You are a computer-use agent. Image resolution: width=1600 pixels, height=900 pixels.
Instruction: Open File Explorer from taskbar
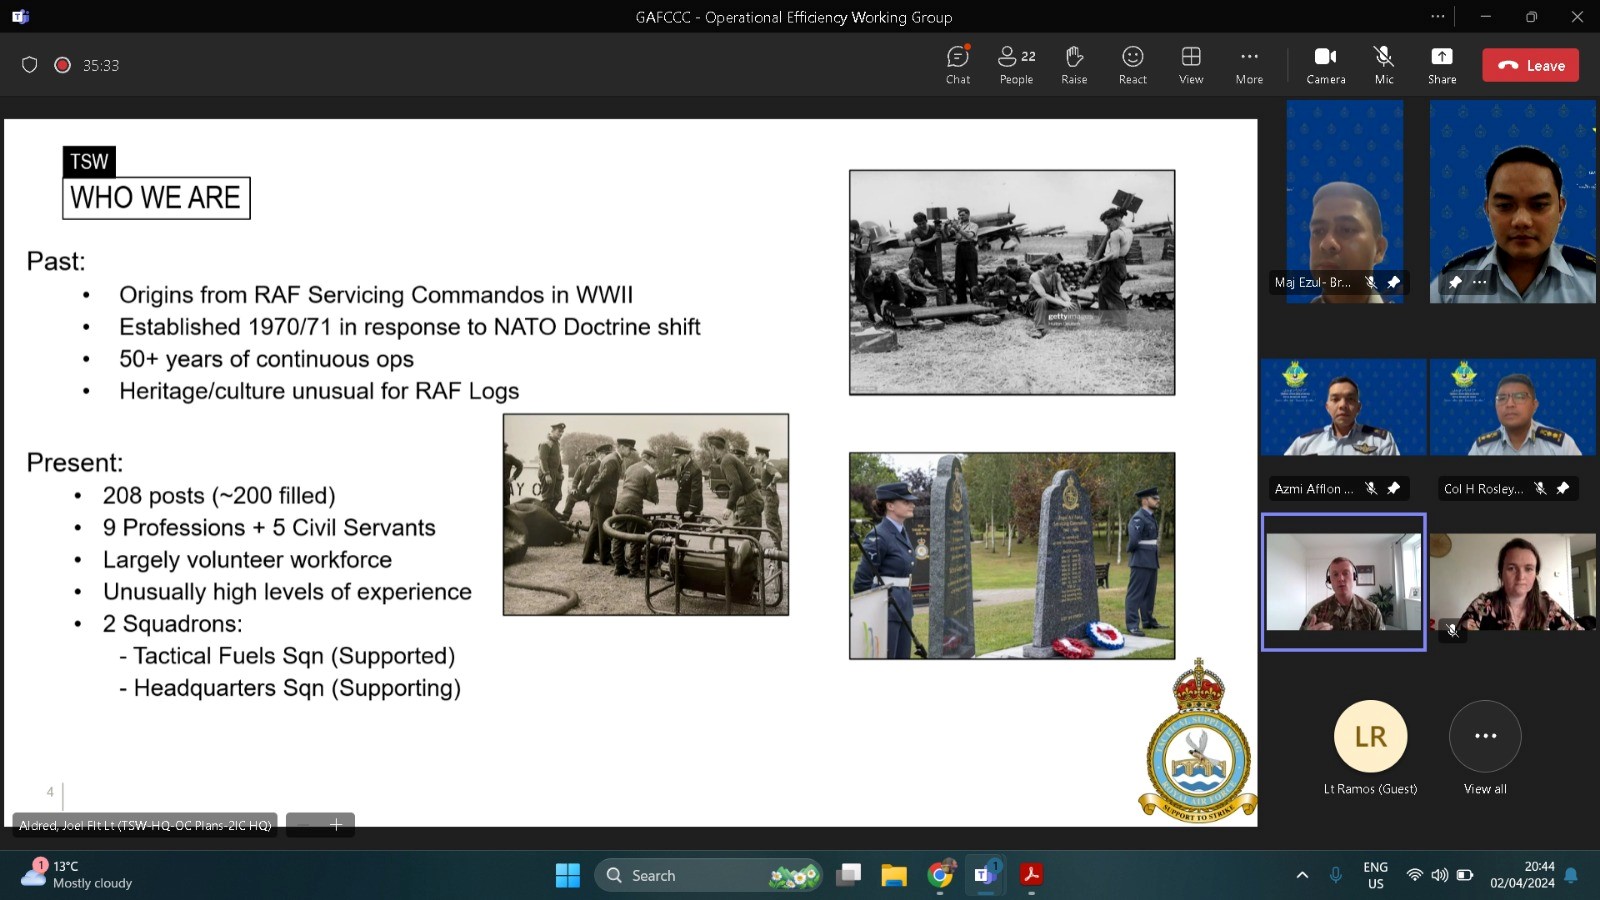894,875
